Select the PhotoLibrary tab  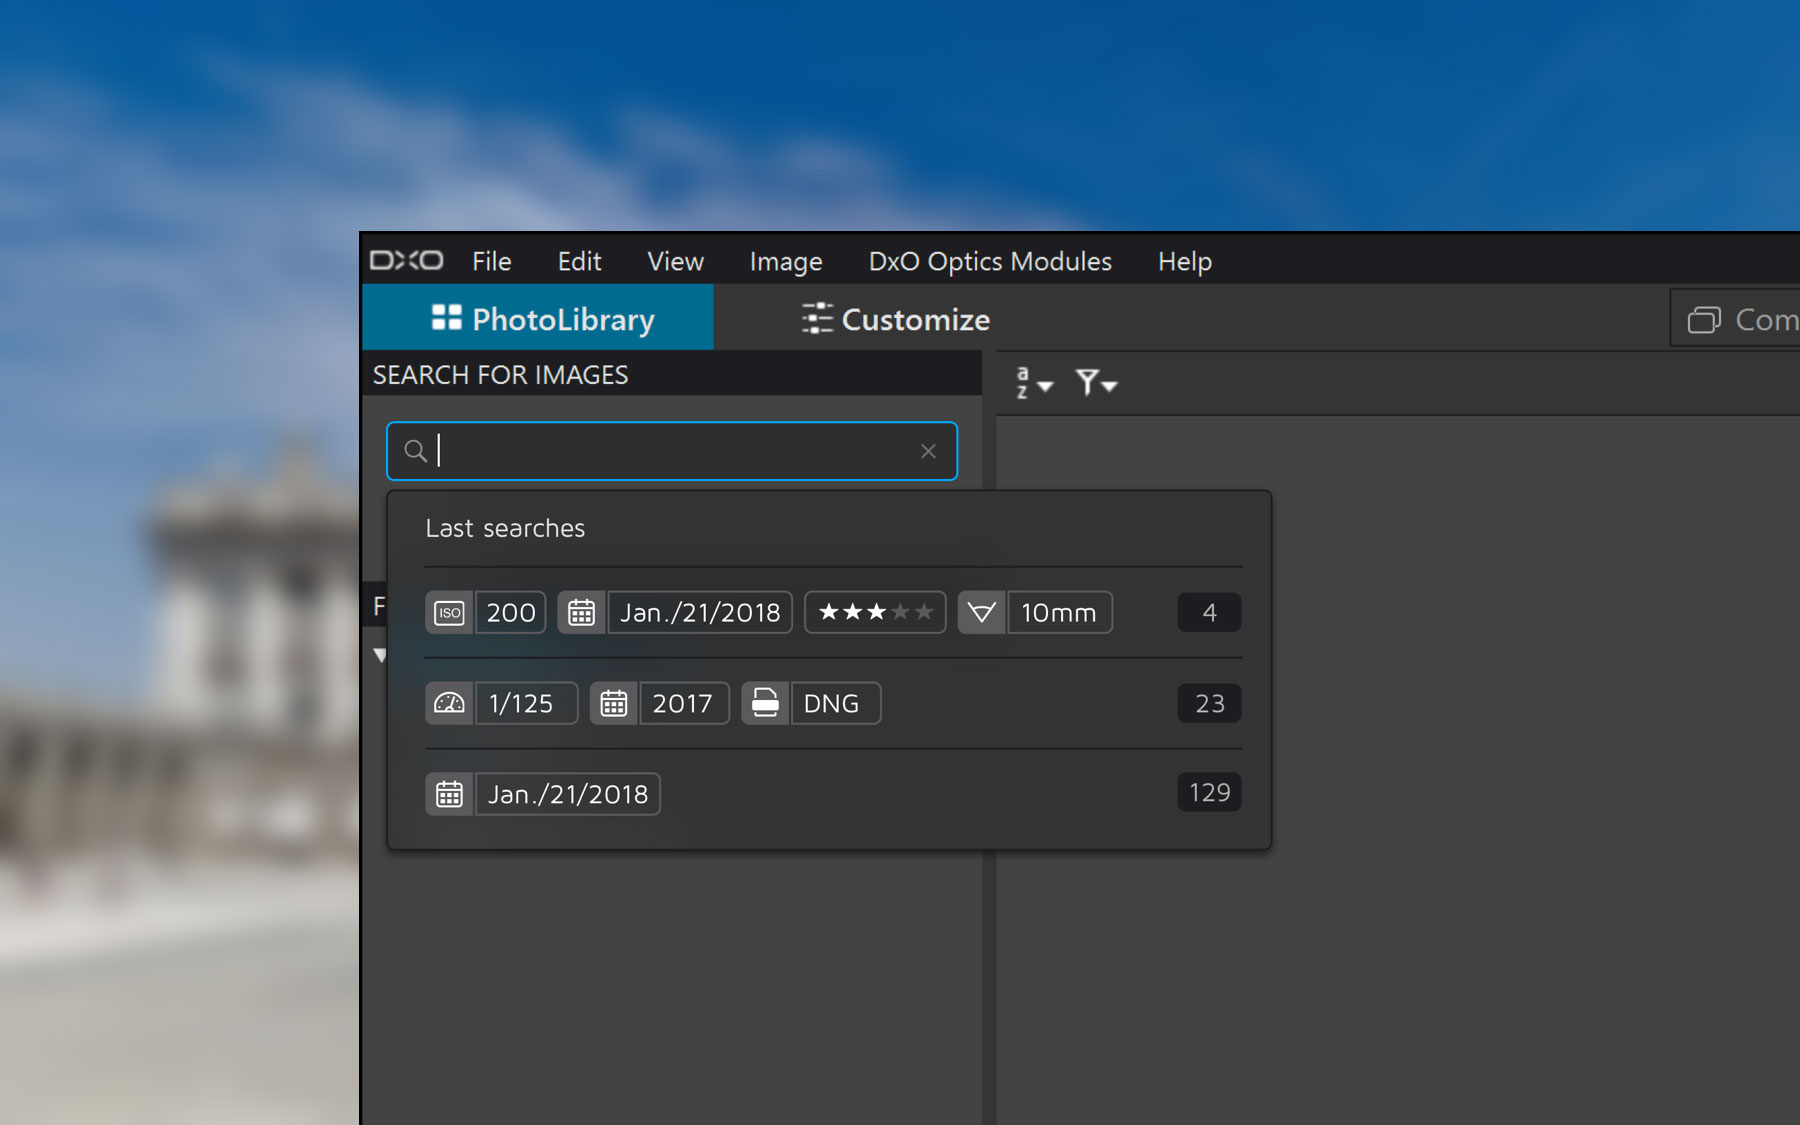click(x=543, y=319)
